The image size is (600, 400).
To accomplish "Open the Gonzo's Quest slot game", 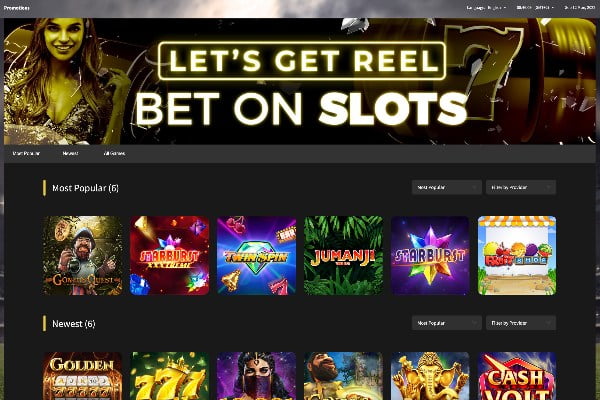I will point(83,255).
